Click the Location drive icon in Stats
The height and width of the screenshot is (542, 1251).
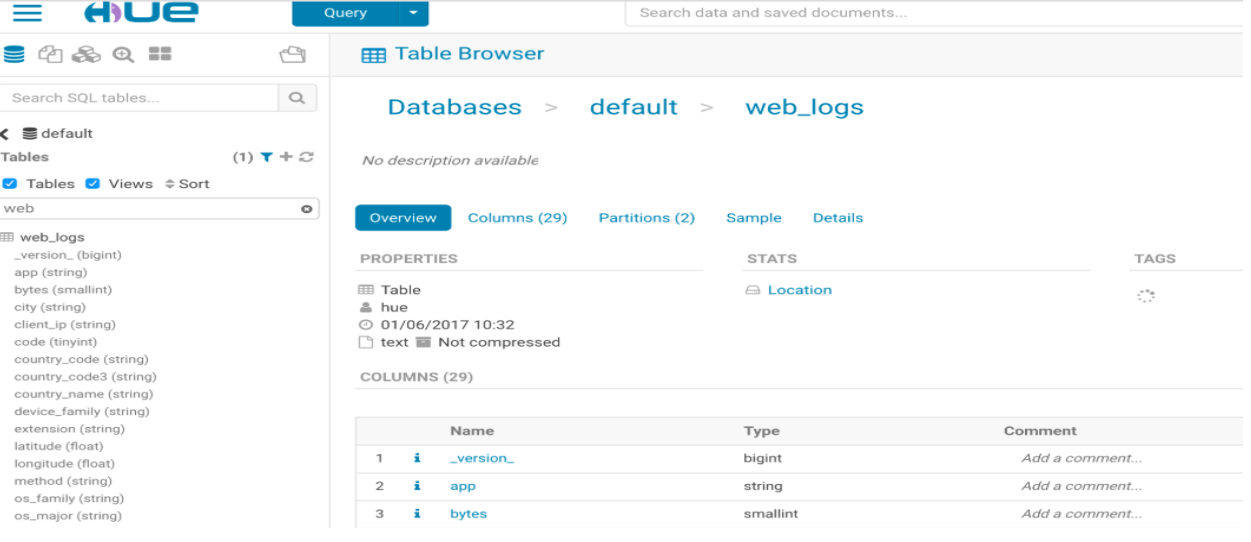point(753,290)
